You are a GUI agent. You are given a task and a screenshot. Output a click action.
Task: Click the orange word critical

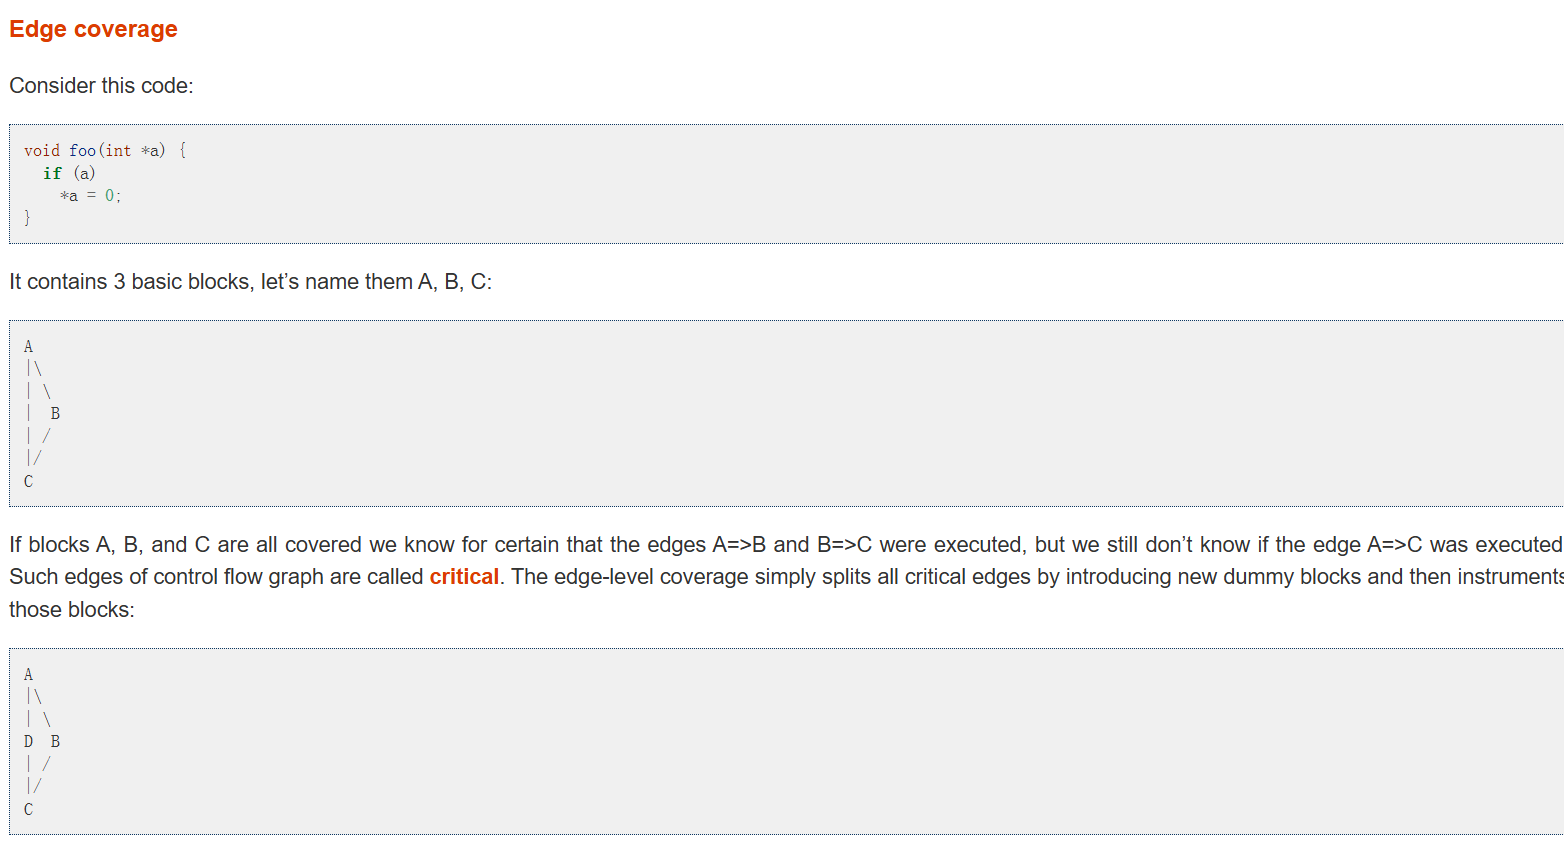coord(464,577)
